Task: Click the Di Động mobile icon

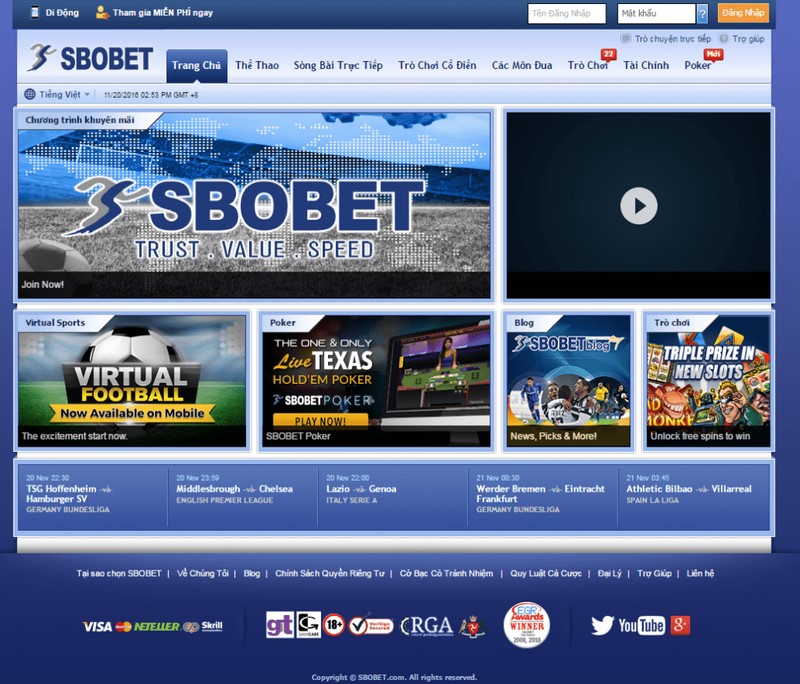Action: coord(36,13)
